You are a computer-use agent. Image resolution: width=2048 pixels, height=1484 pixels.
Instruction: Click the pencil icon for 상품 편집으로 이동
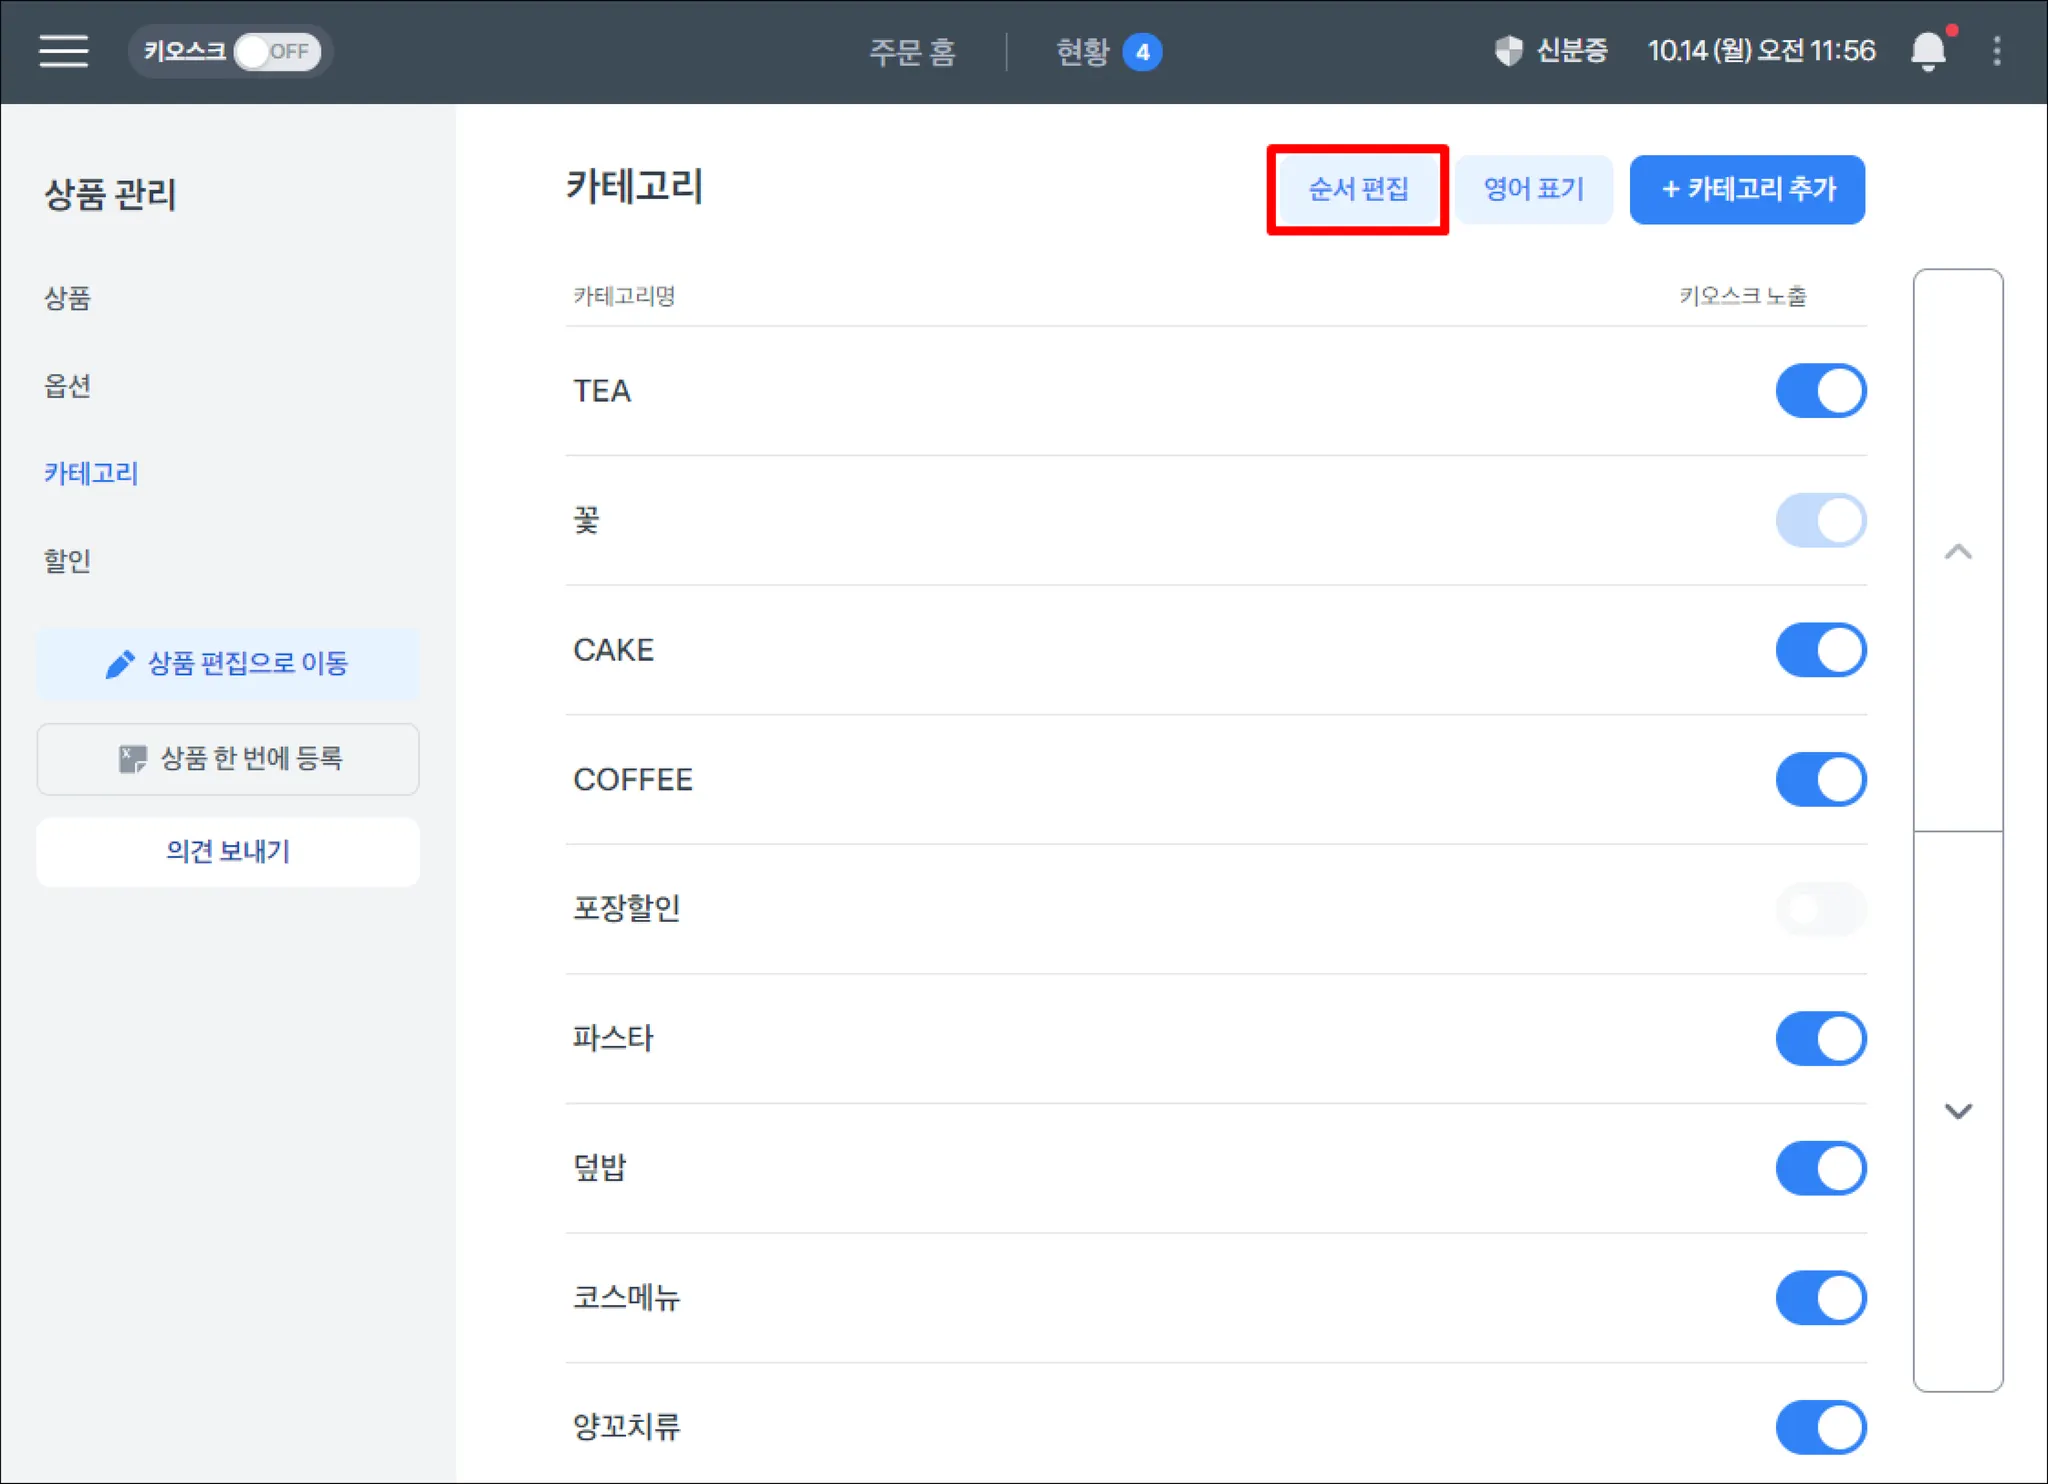point(120,664)
